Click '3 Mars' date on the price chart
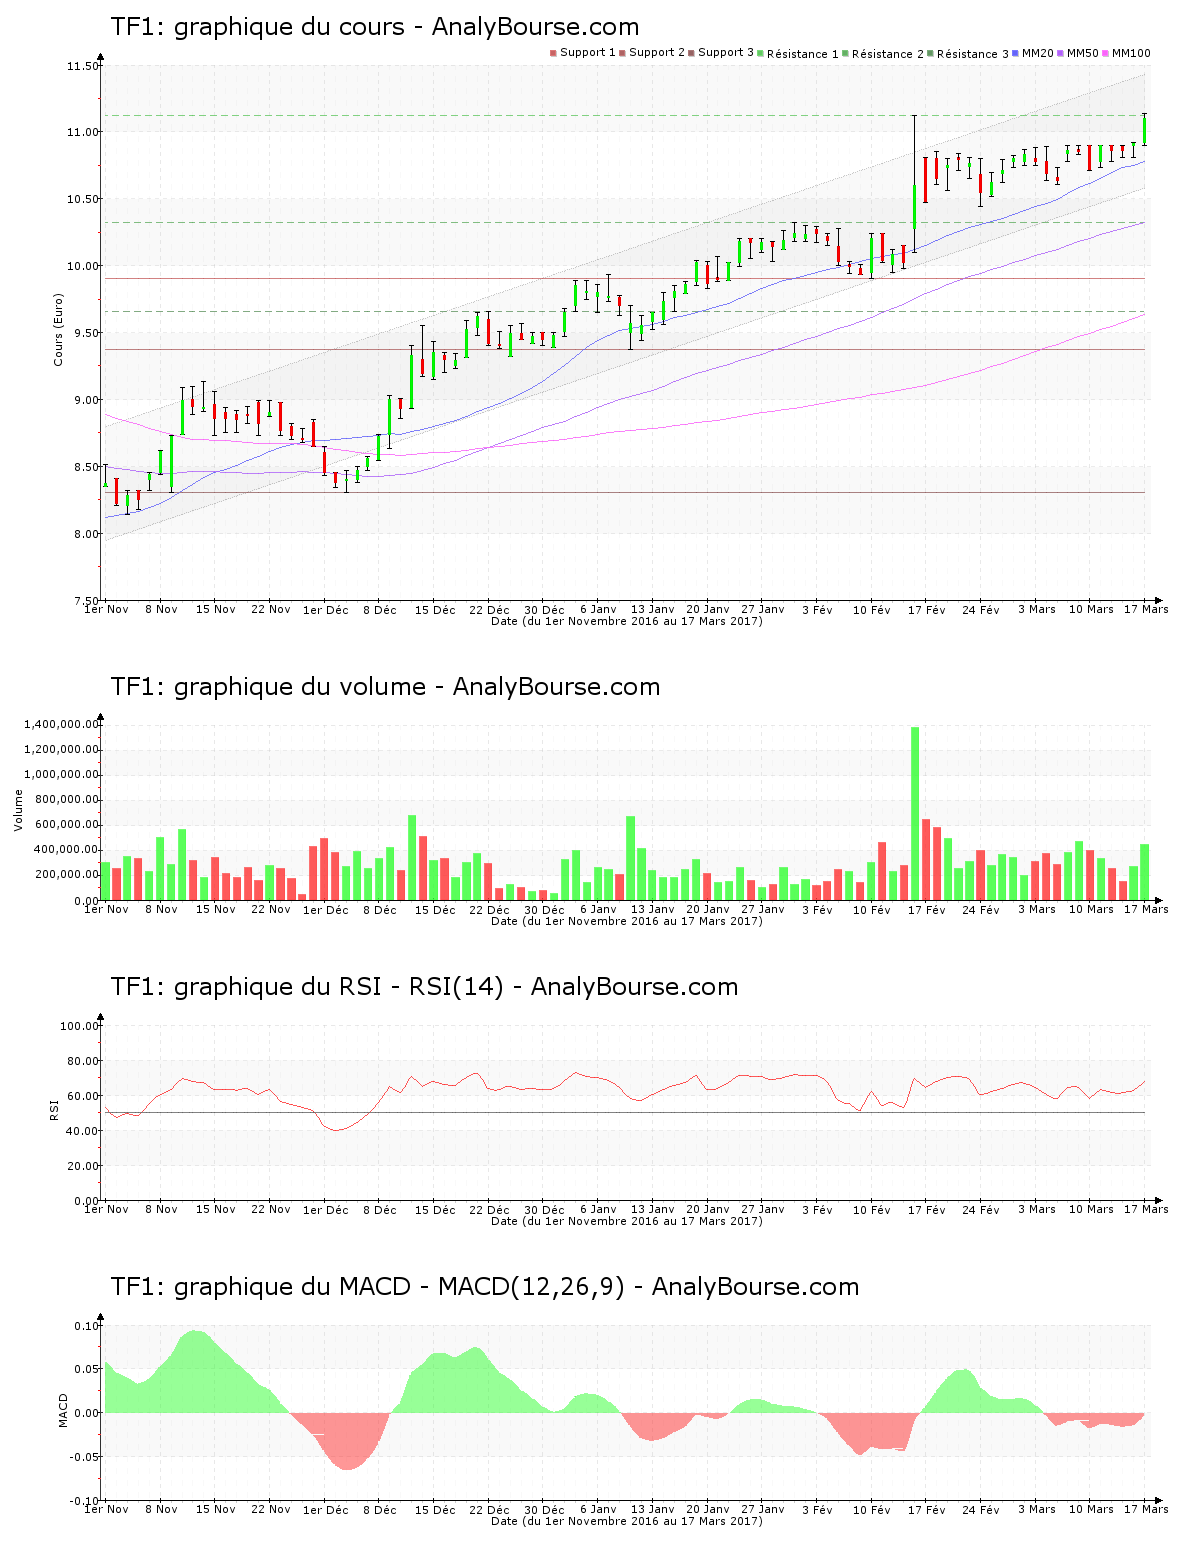 tap(1037, 609)
